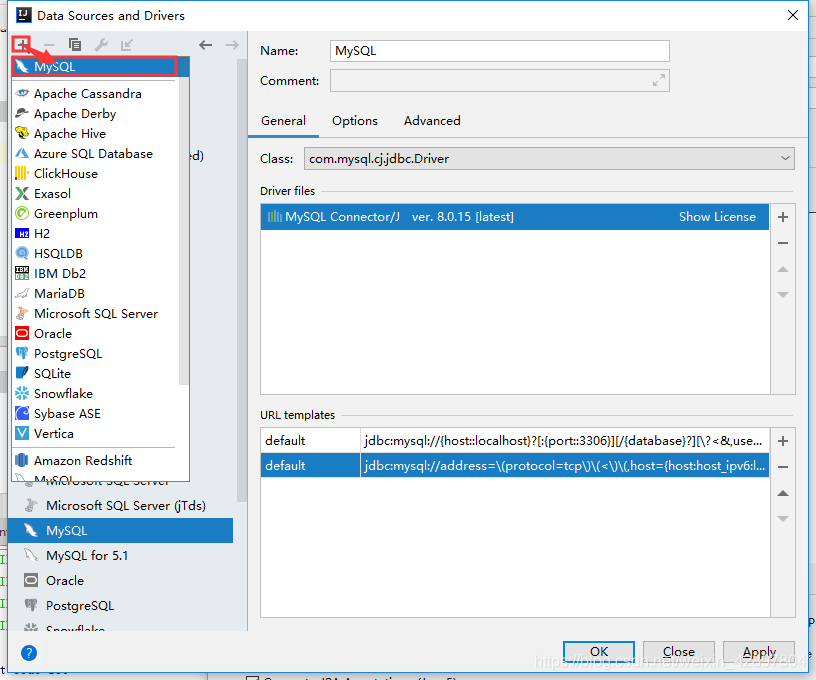Click the OK button
This screenshot has height=680, width=816.
pyautogui.click(x=598, y=652)
